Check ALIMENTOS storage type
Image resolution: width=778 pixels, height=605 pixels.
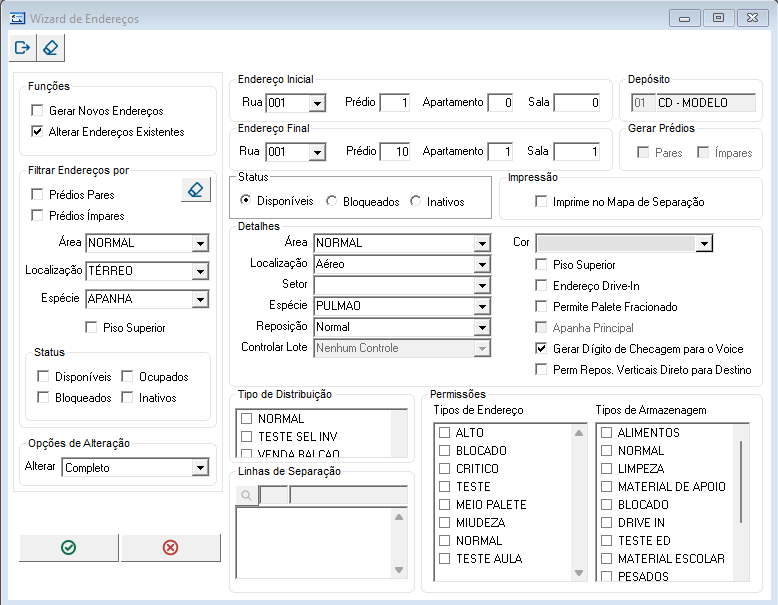click(606, 432)
